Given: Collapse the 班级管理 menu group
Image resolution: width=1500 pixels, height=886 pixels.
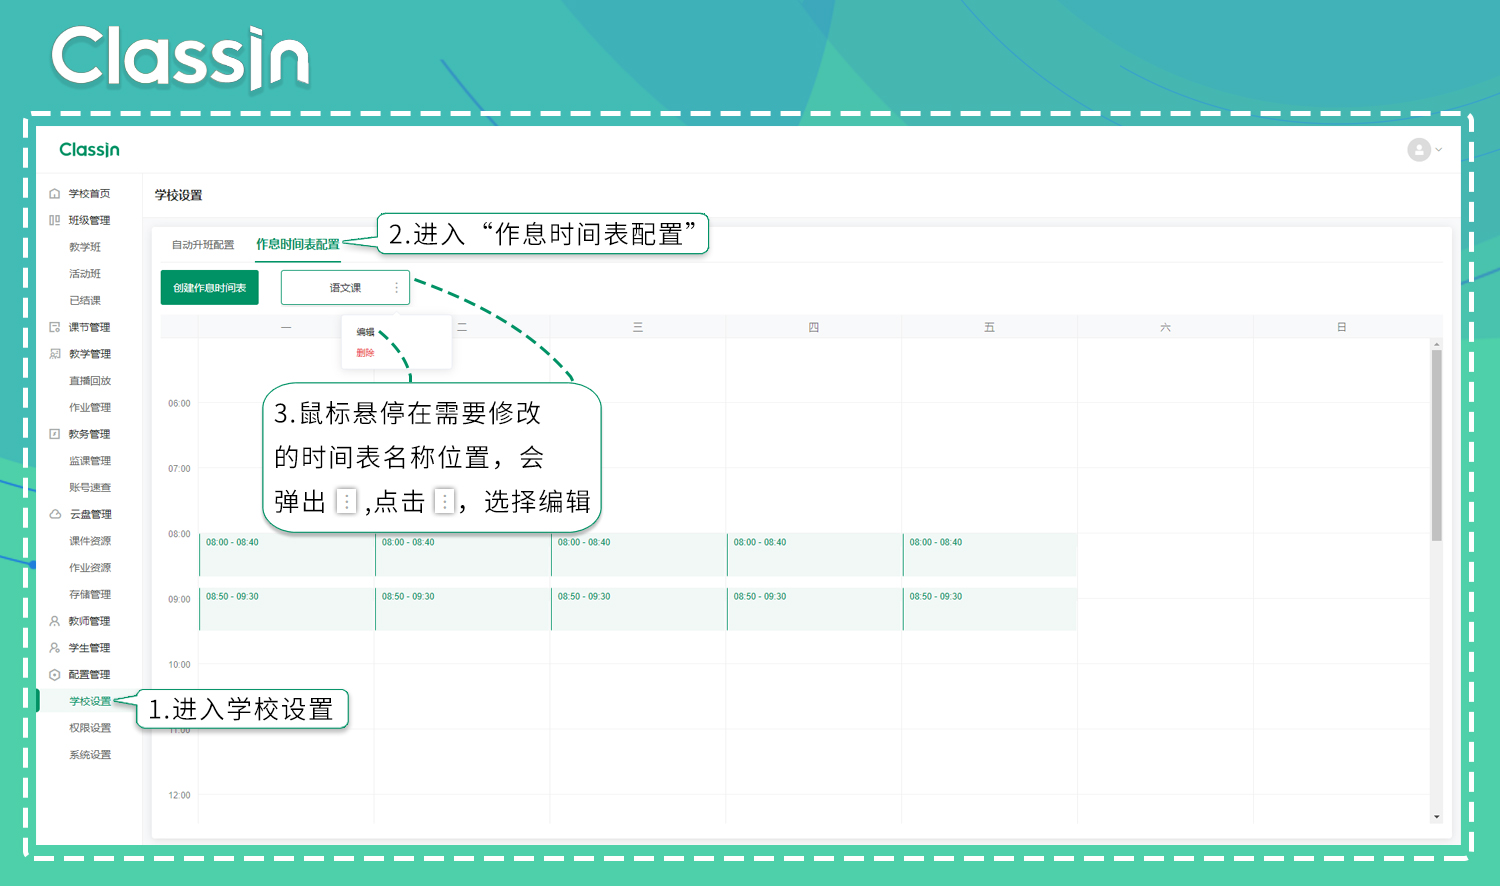Looking at the screenshot, I should pos(89,220).
